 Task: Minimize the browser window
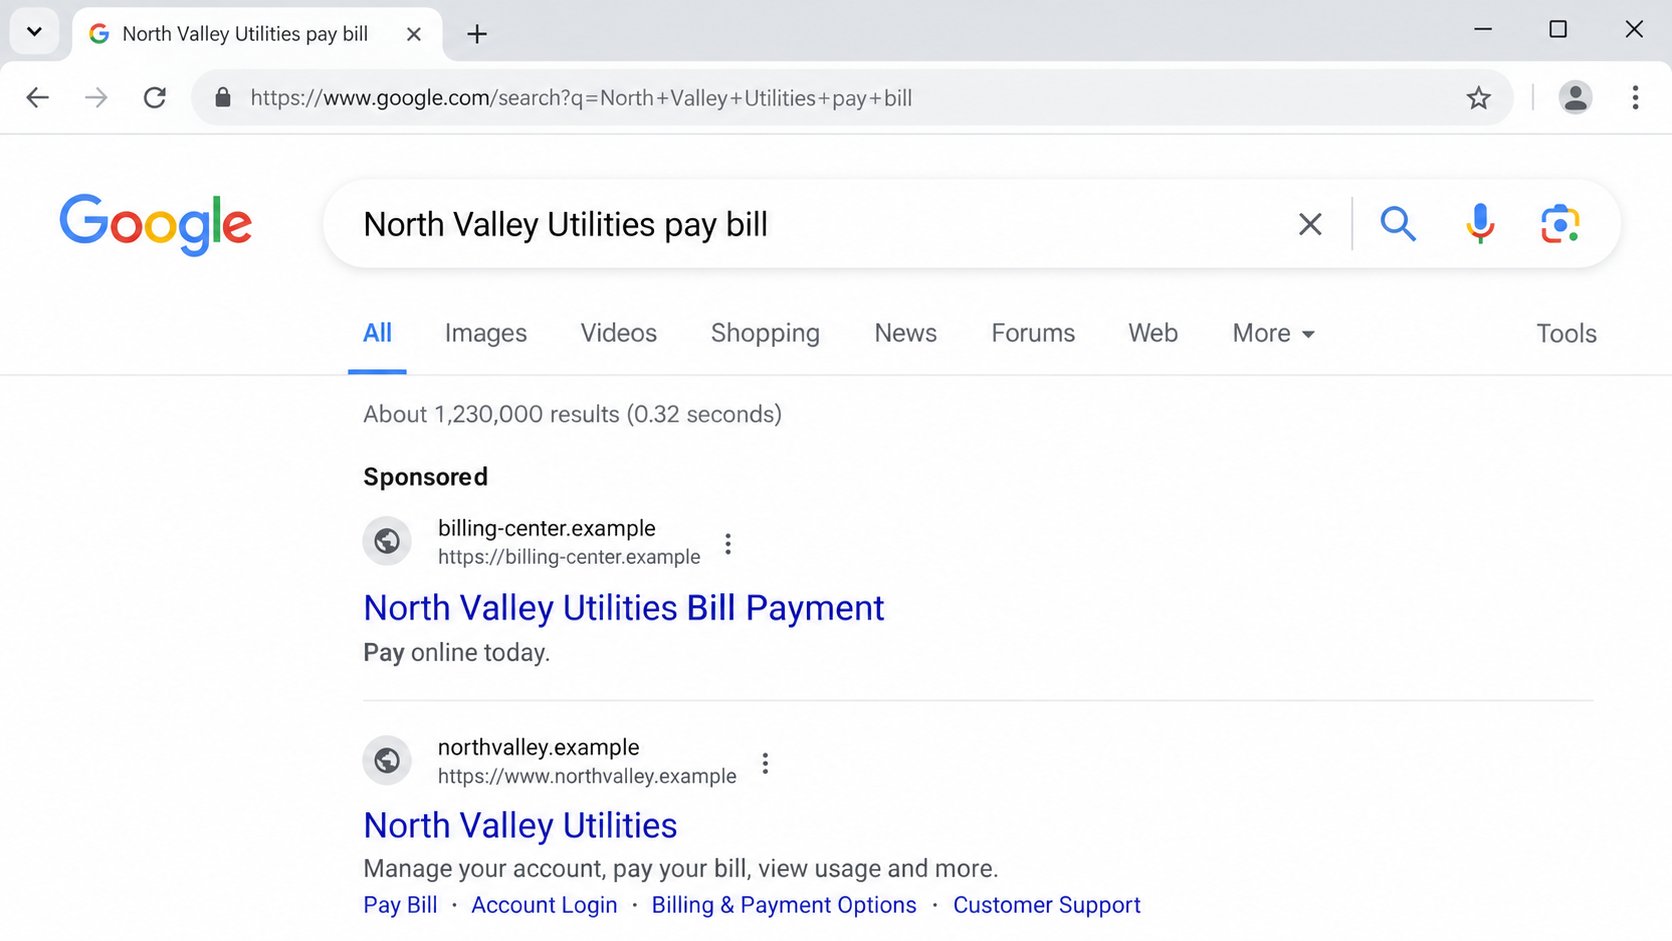pos(1483,30)
